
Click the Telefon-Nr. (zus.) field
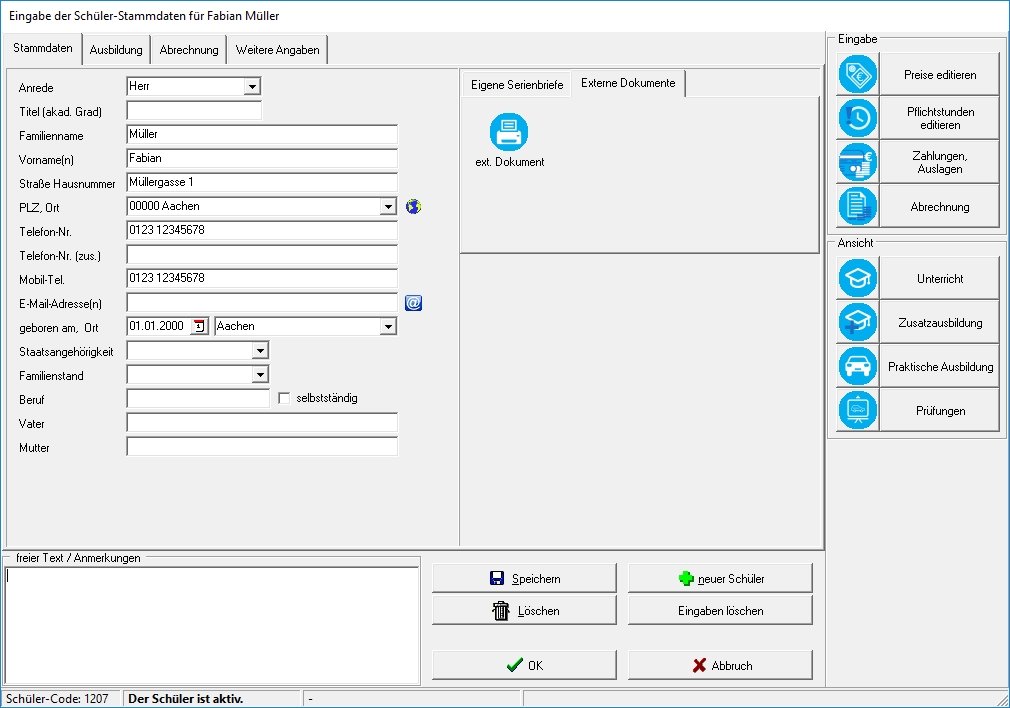262,254
